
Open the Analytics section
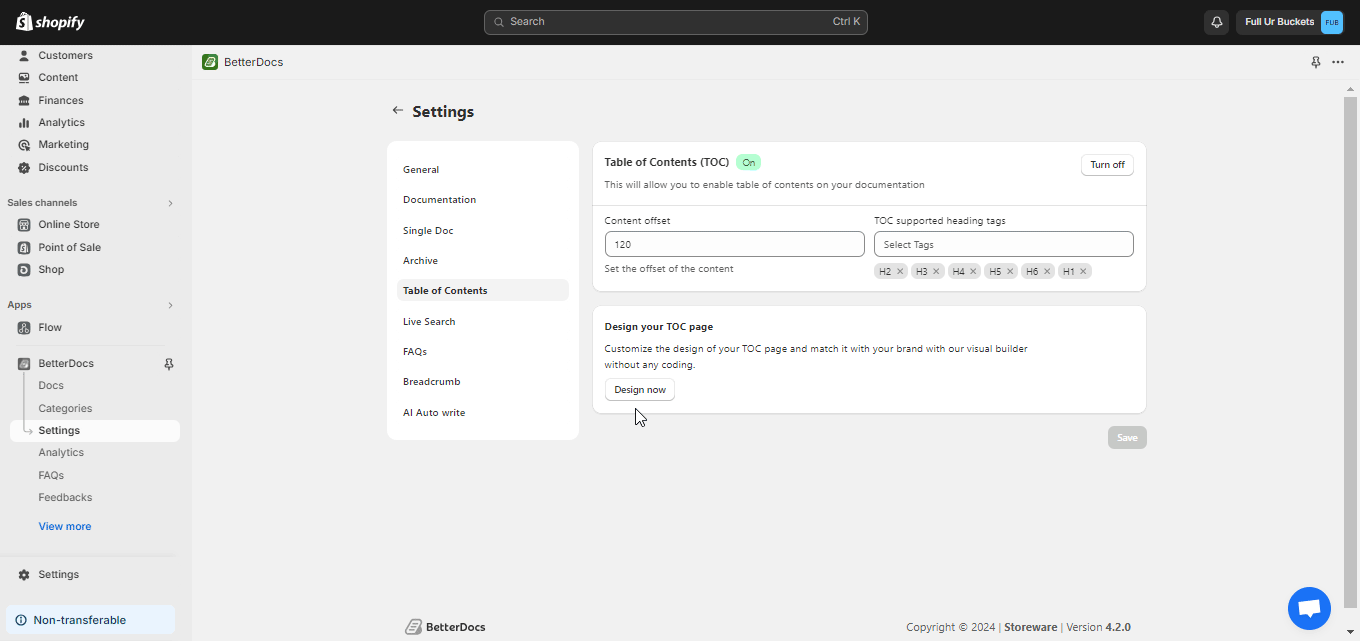(60, 122)
